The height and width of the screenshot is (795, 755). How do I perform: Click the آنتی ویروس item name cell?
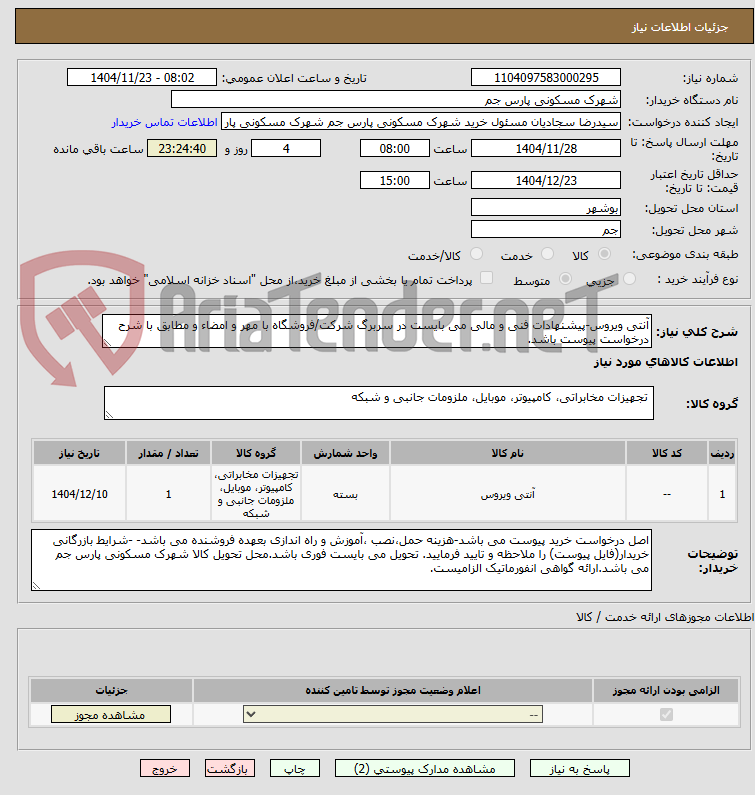coord(508,494)
